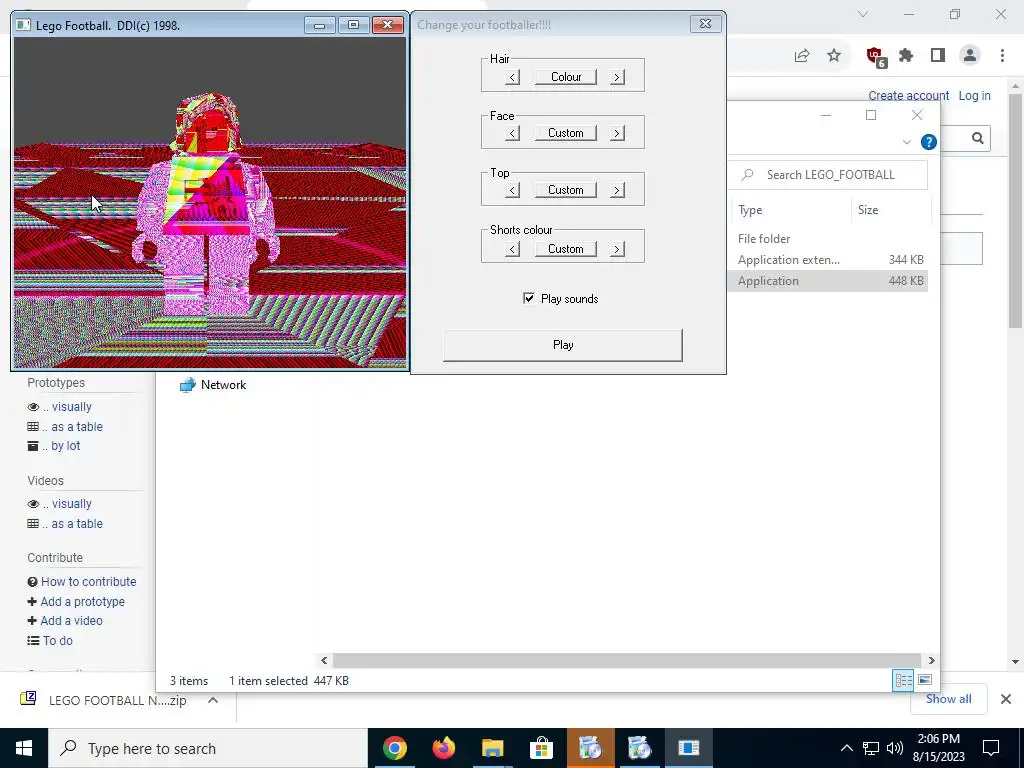This screenshot has width=1024, height=768.
Task: Select next Face option arrow
Action: click(616, 133)
